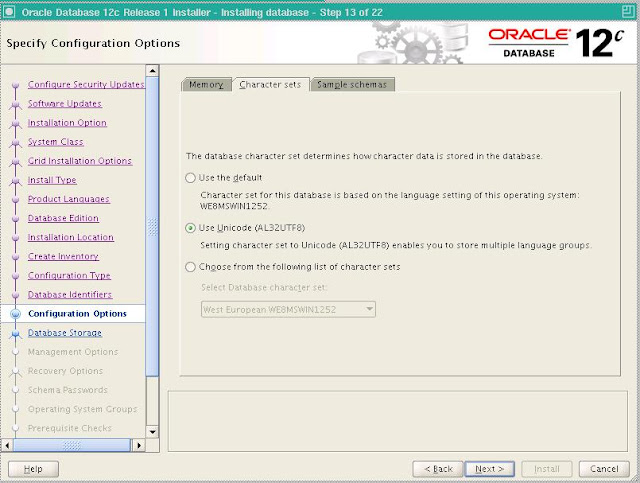Select current Configuration Options step

point(77,314)
